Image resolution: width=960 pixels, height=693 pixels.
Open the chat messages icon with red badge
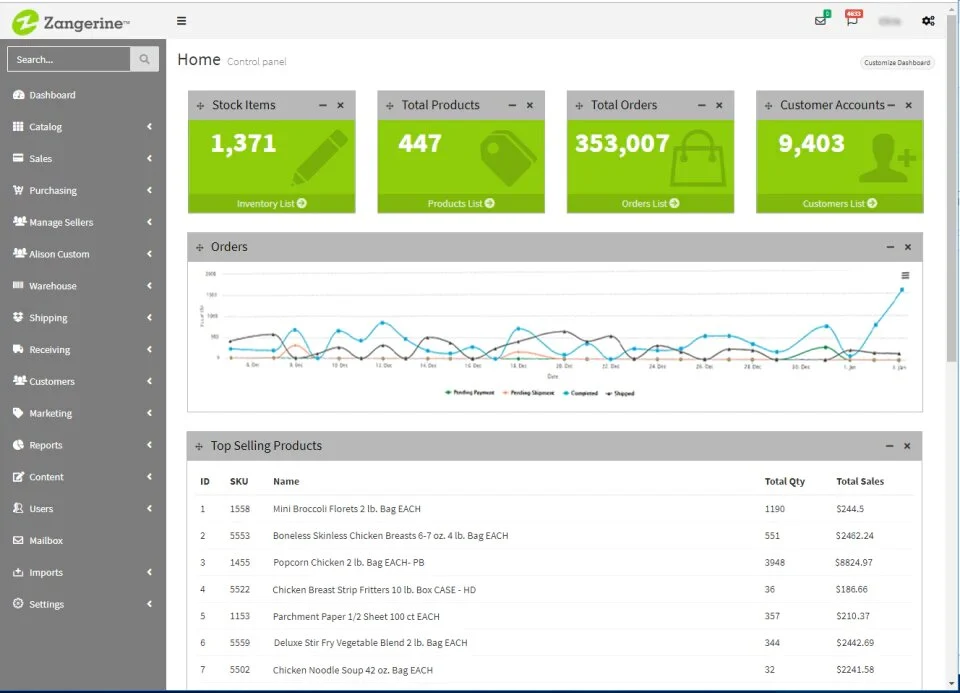852,20
